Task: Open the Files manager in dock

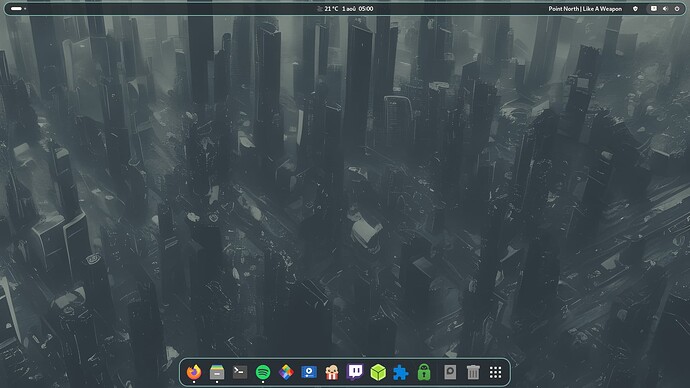Action: tap(217, 372)
